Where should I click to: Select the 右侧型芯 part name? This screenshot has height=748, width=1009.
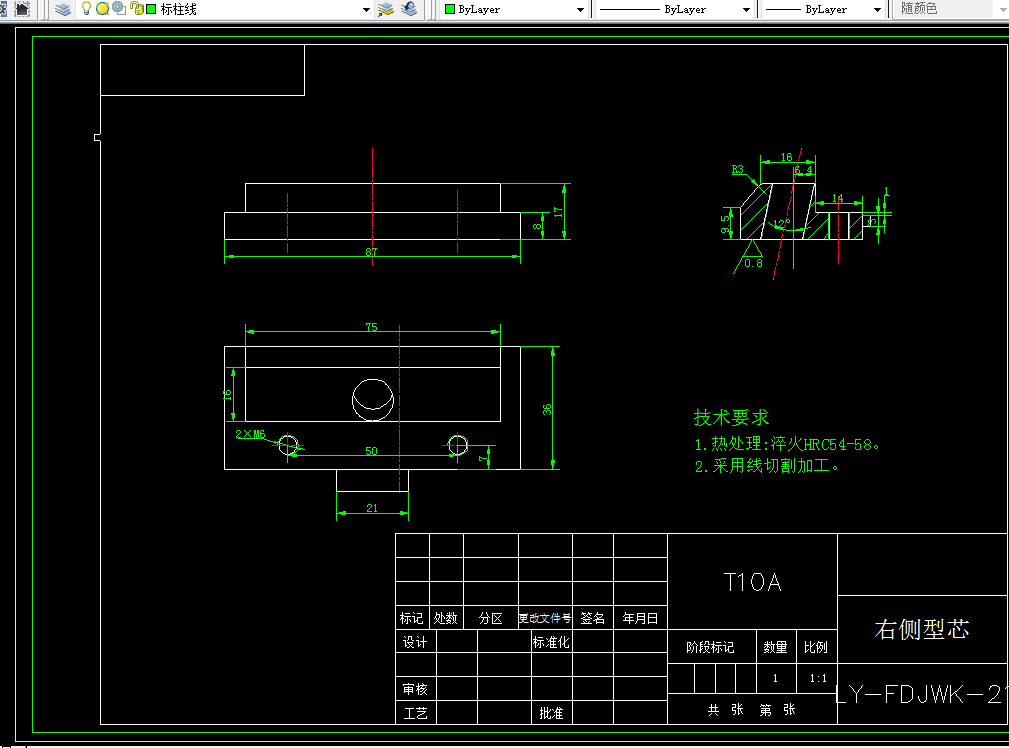click(922, 629)
